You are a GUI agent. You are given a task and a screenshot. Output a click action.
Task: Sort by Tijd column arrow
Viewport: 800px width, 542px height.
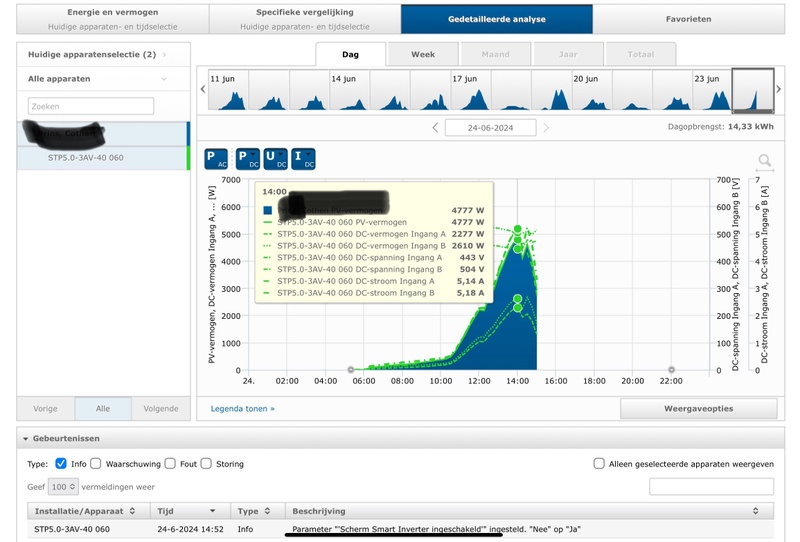click(212, 511)
